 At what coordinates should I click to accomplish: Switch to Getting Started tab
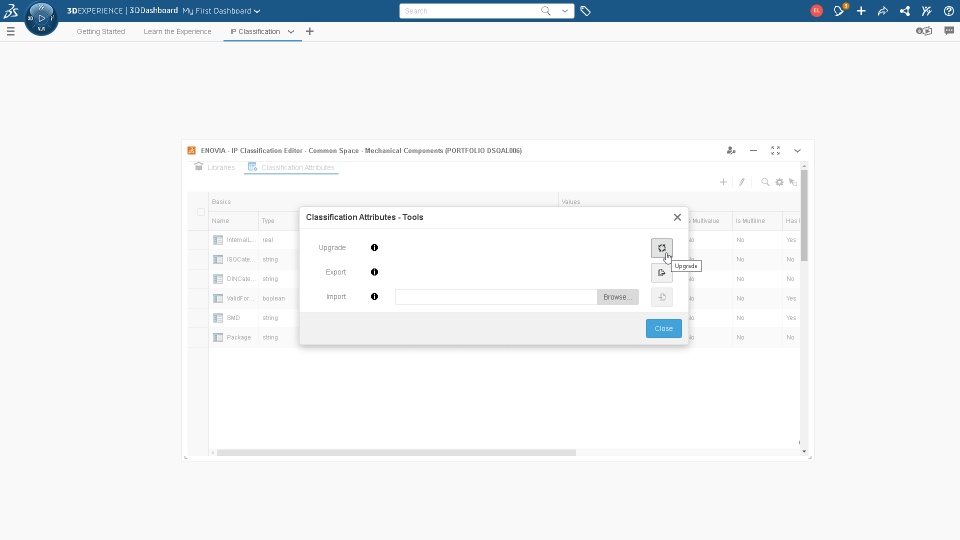(x=100, y=31)
